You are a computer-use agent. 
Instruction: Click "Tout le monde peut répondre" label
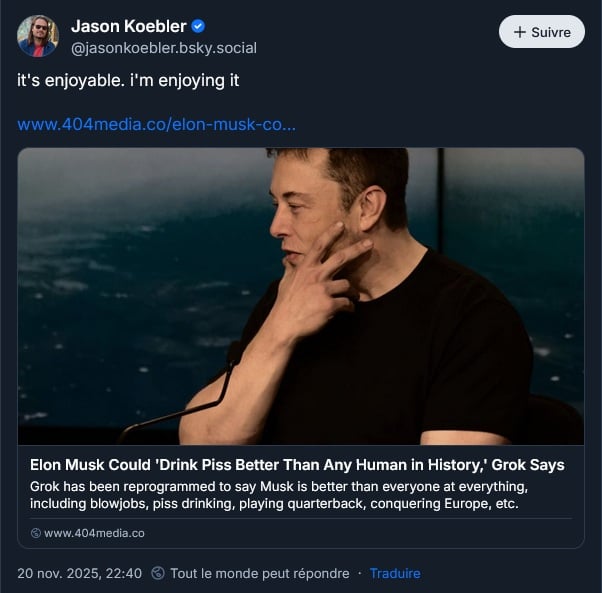pos(260,573)
